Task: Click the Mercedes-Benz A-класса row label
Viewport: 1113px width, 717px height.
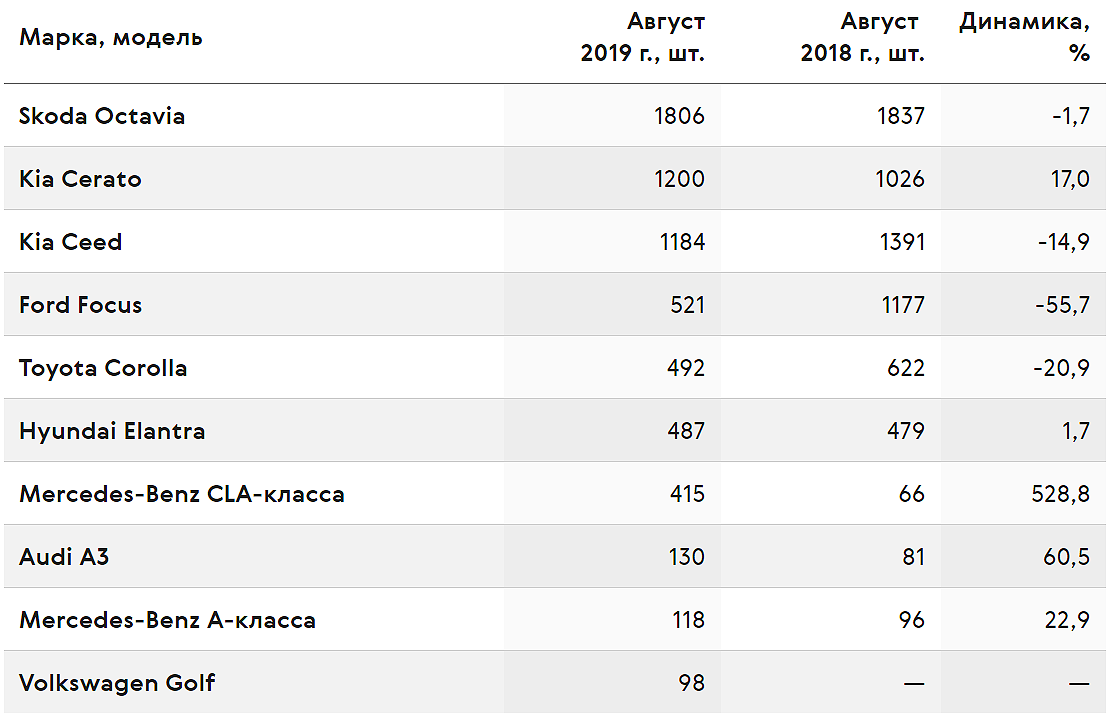Action: 168,620
